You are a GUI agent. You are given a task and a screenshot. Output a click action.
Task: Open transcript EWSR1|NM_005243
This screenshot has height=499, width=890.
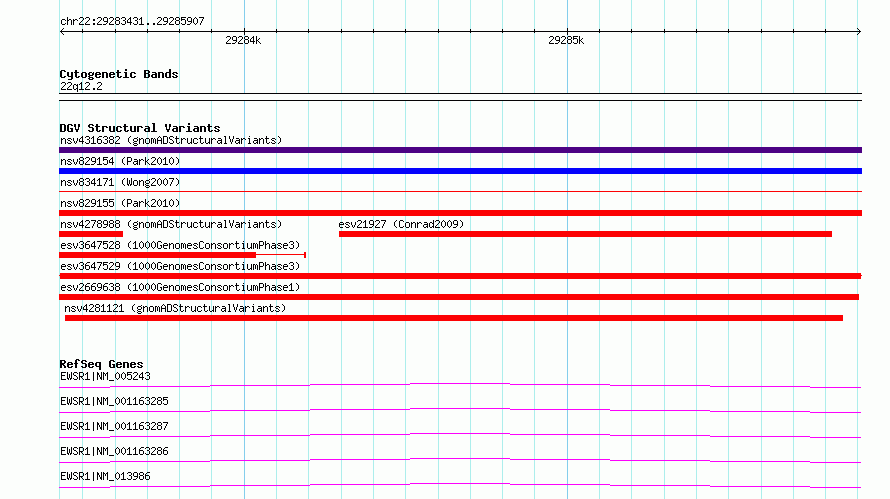click(x=105, y=376)
